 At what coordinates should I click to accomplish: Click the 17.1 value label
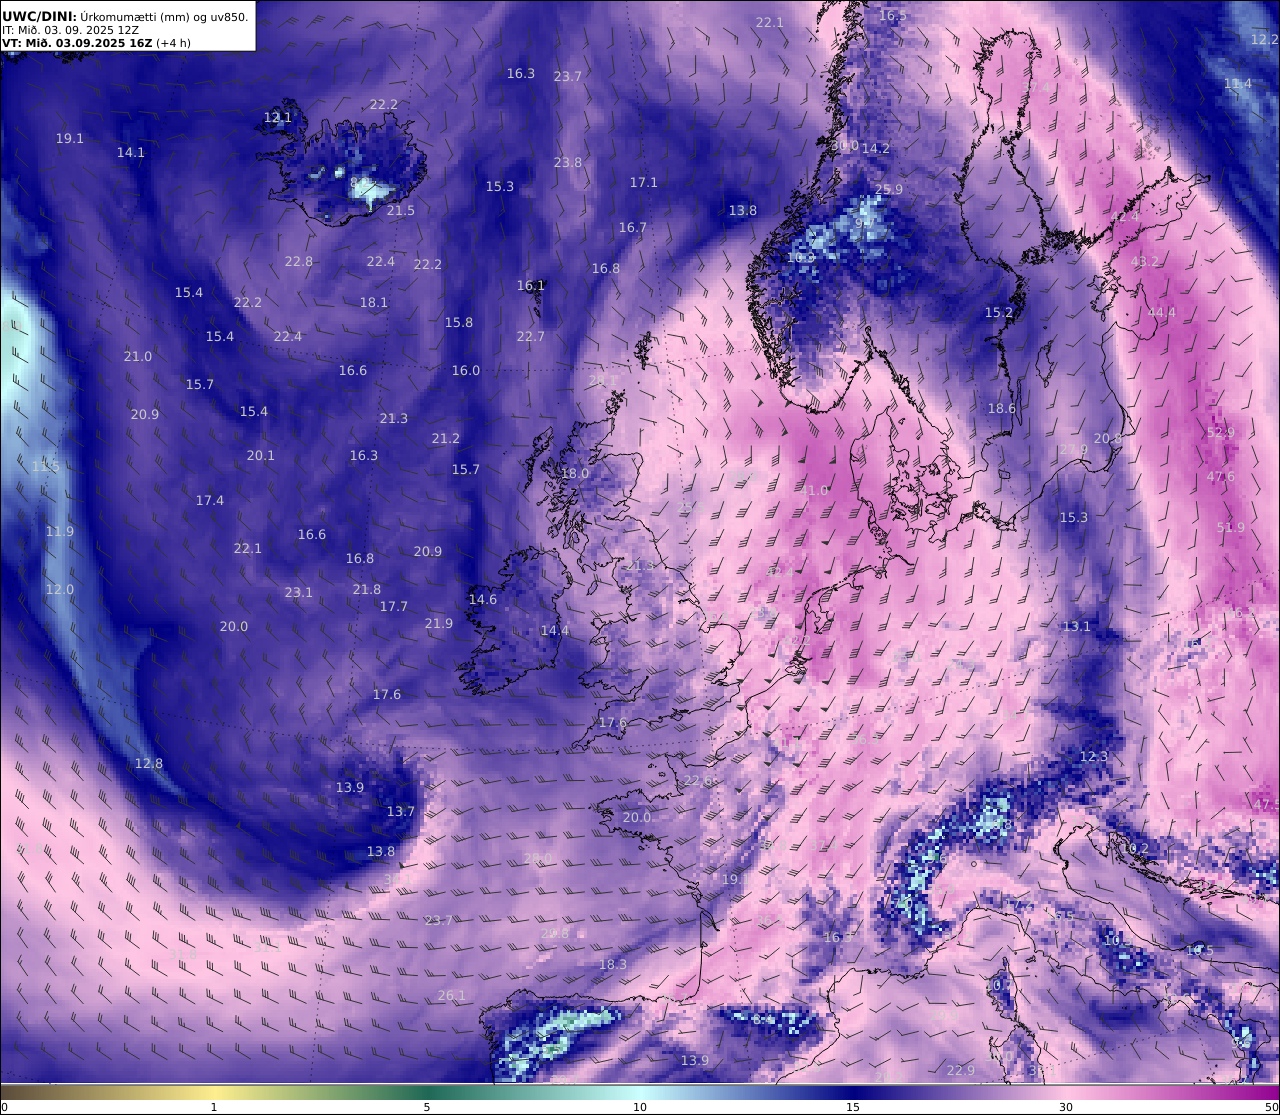click(644, 183)
